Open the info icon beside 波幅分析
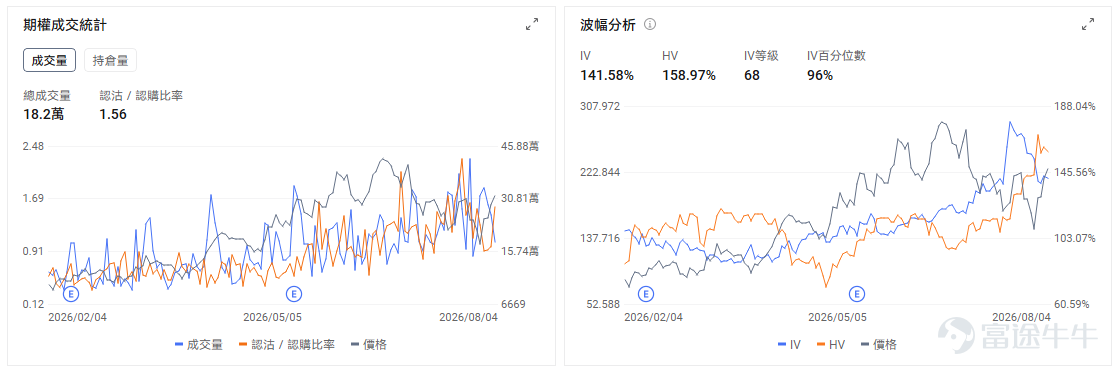Image resolution: width=1118 pixels, height=372 pixels. click(x=650, y=24)
